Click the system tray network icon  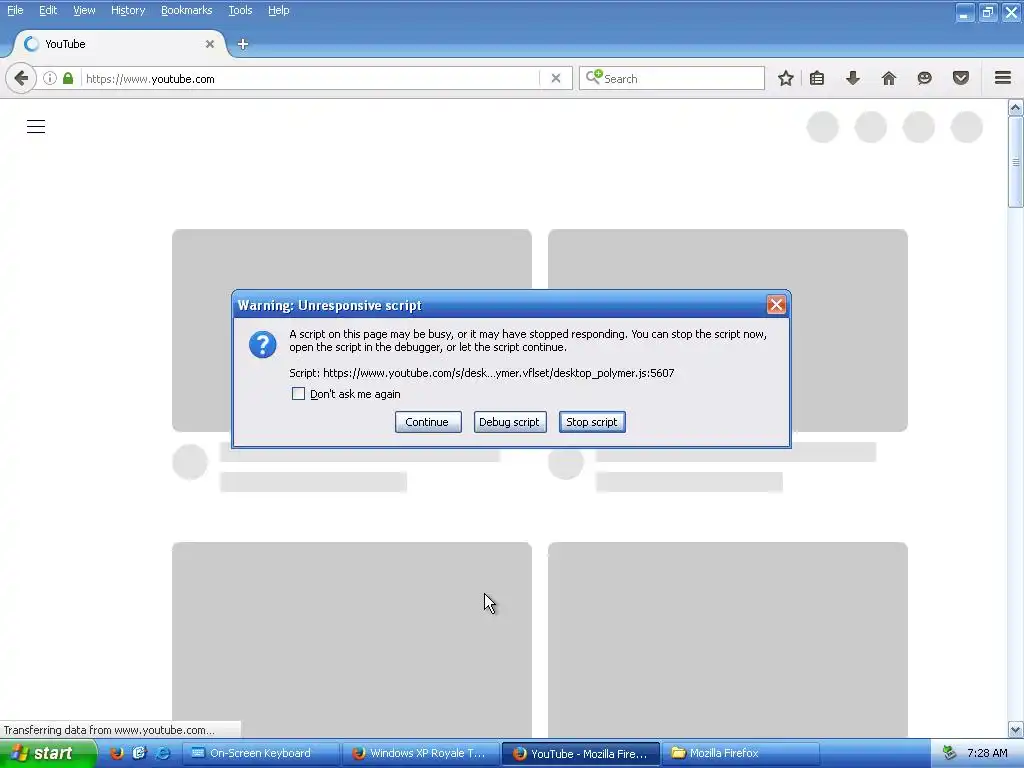pyautogui.click(x=950, y=753)
